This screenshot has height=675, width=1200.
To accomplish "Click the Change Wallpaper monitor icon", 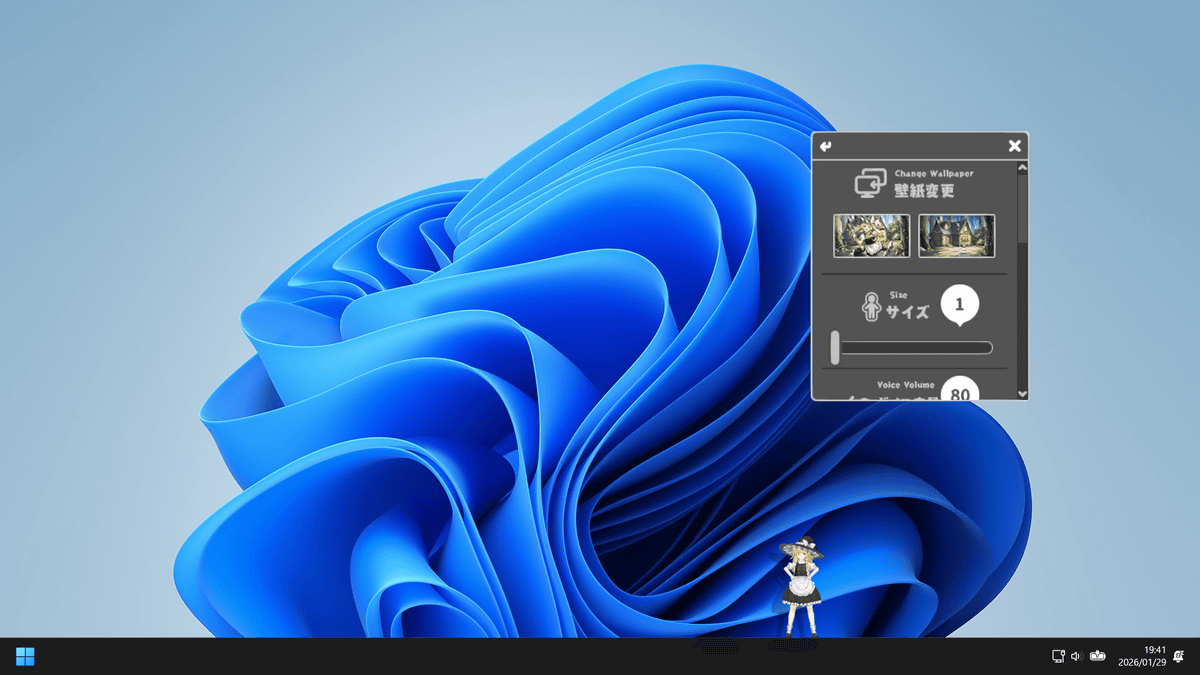I will [870, 183].
